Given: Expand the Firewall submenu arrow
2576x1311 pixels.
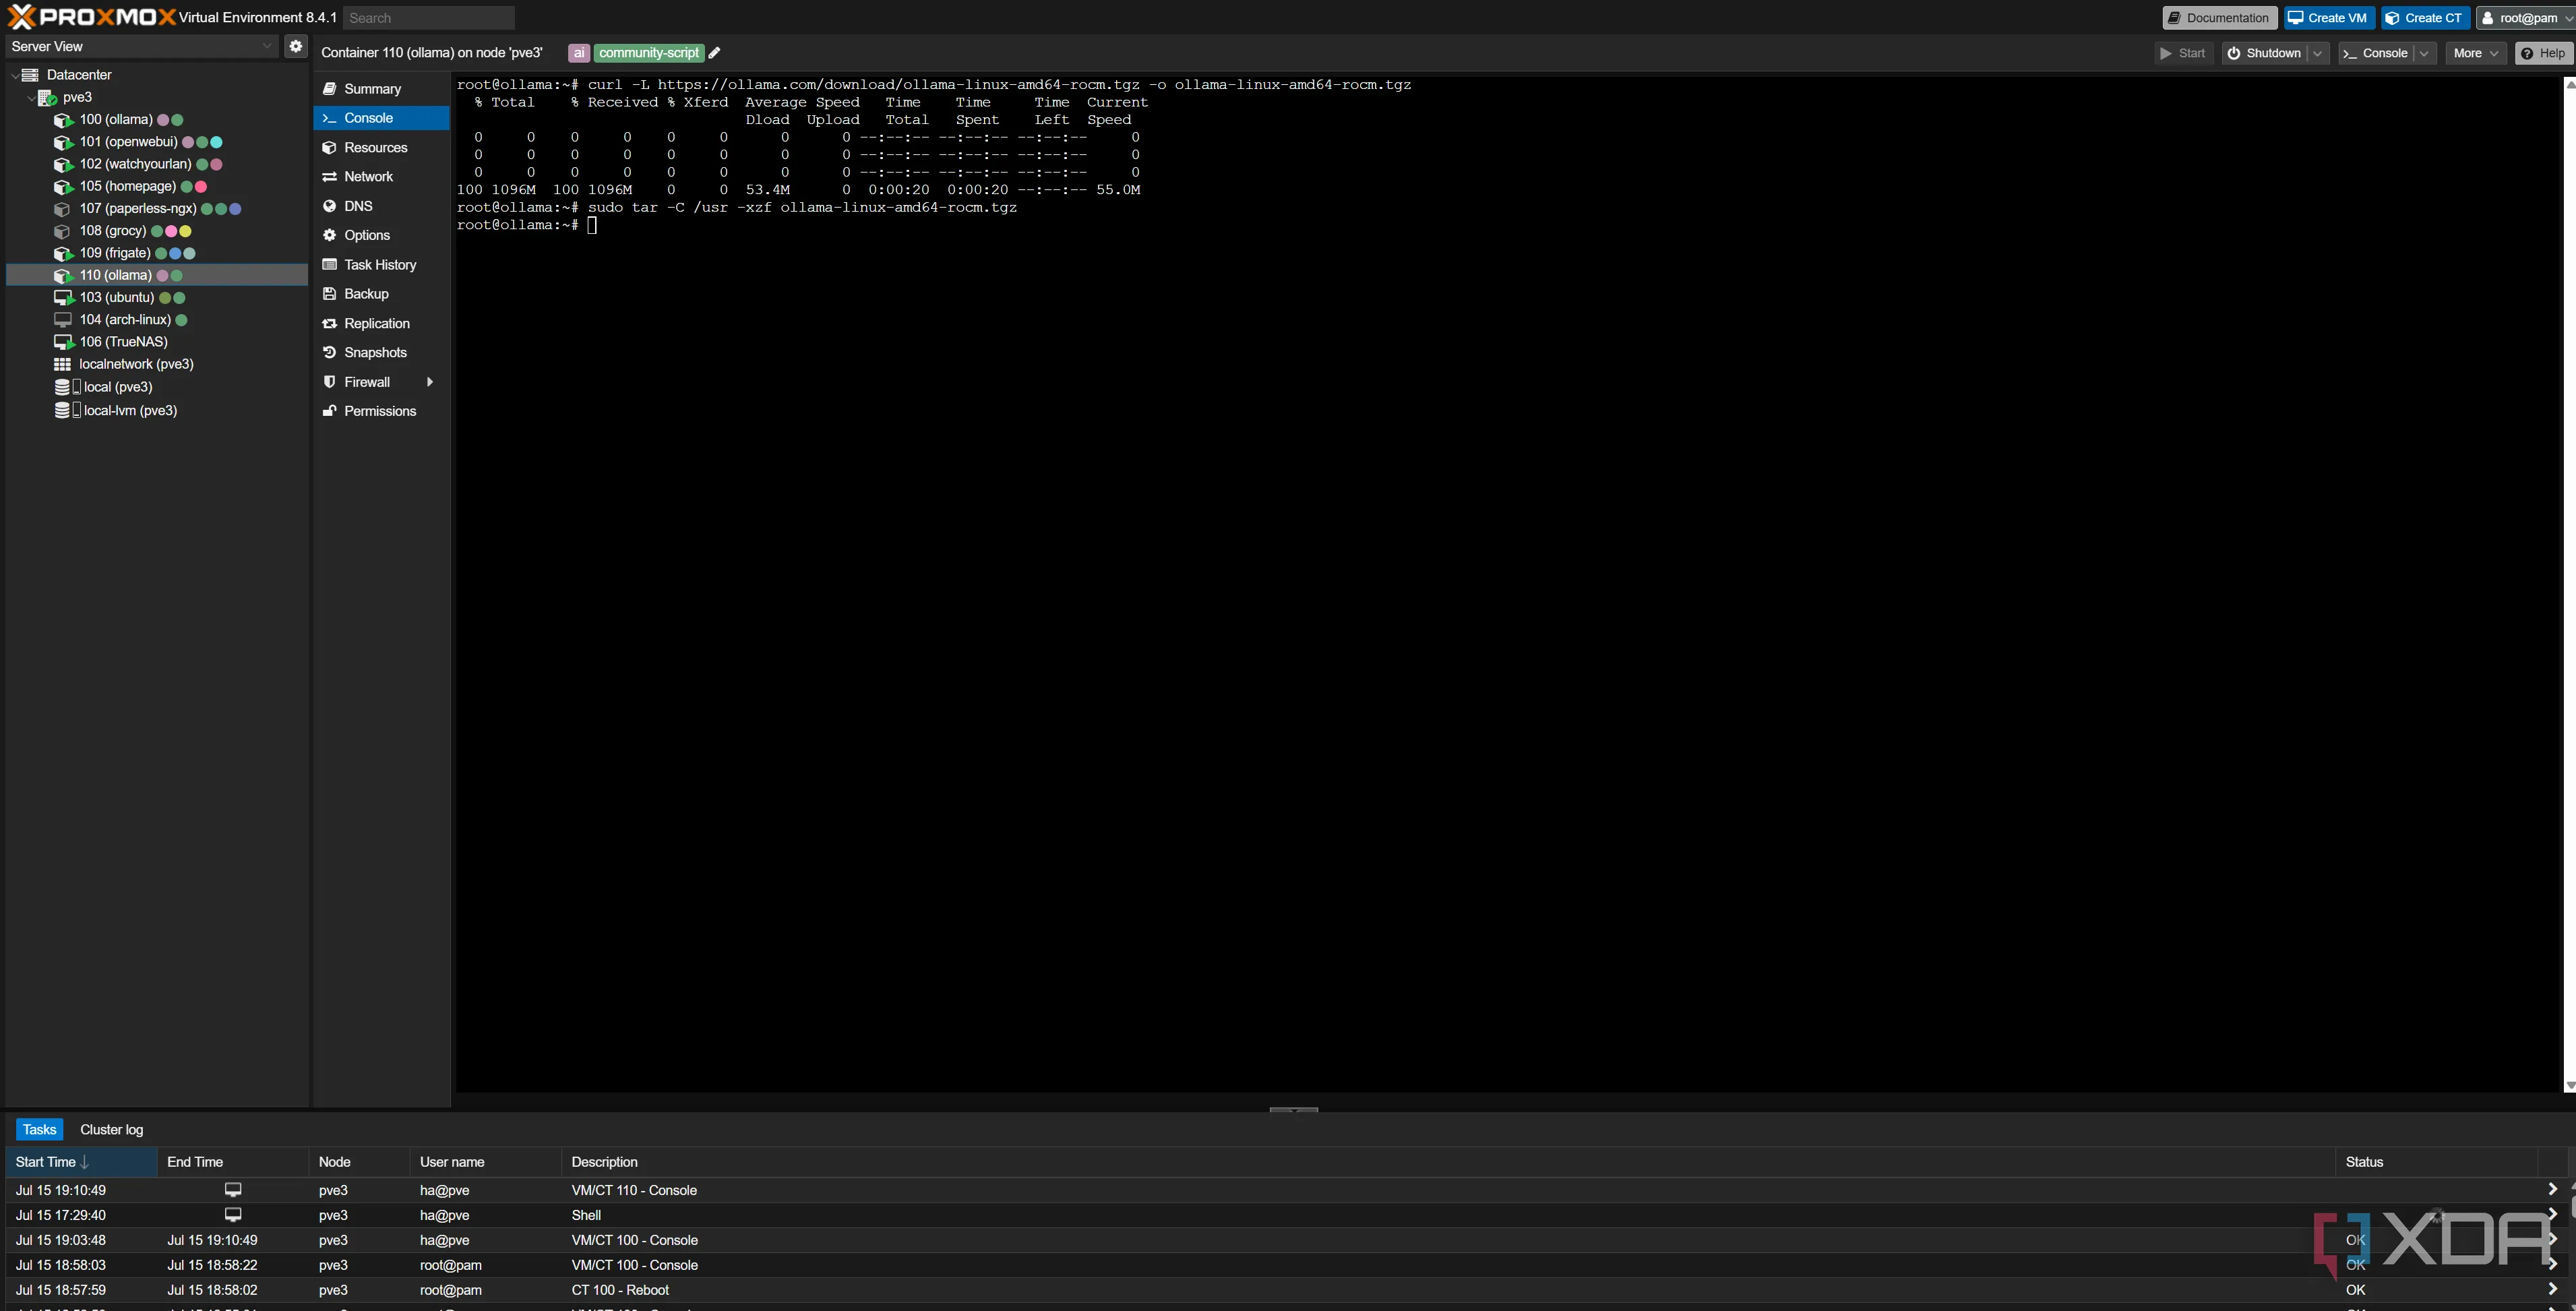Looking at the screenshot, I should [x=430, y=382].
